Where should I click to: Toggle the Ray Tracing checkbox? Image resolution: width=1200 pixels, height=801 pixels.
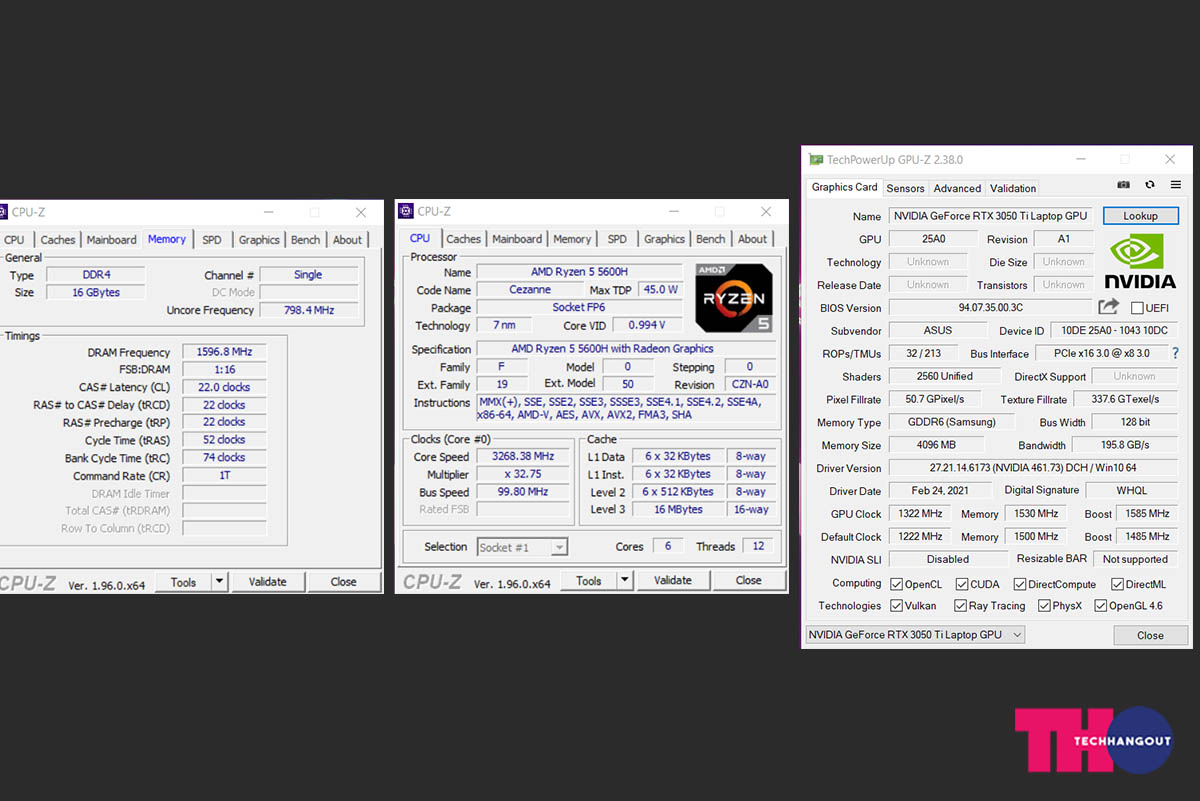pos(961,606)
